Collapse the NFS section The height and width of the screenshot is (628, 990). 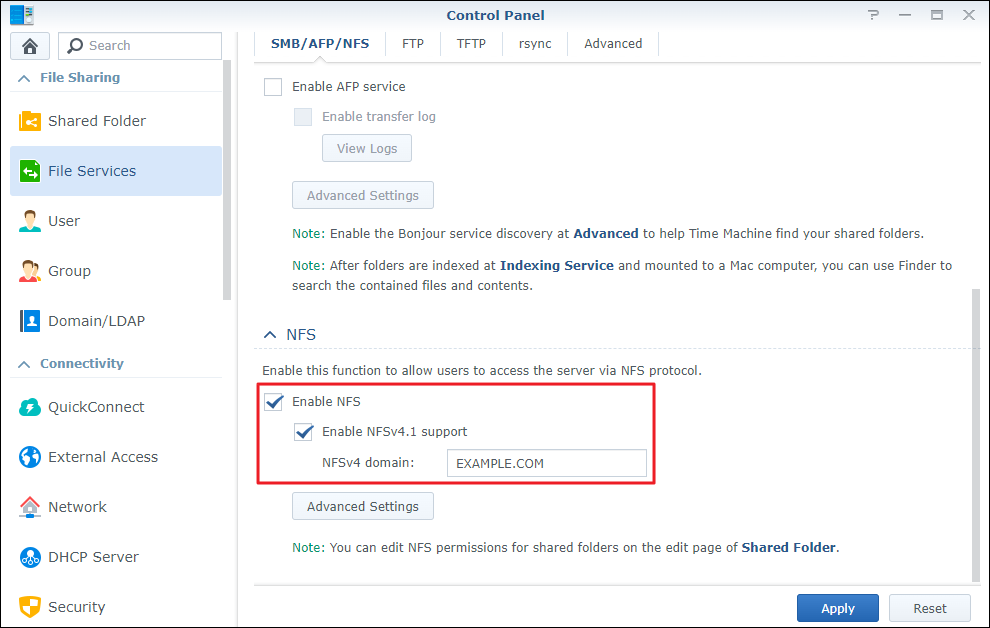[269, 335]
